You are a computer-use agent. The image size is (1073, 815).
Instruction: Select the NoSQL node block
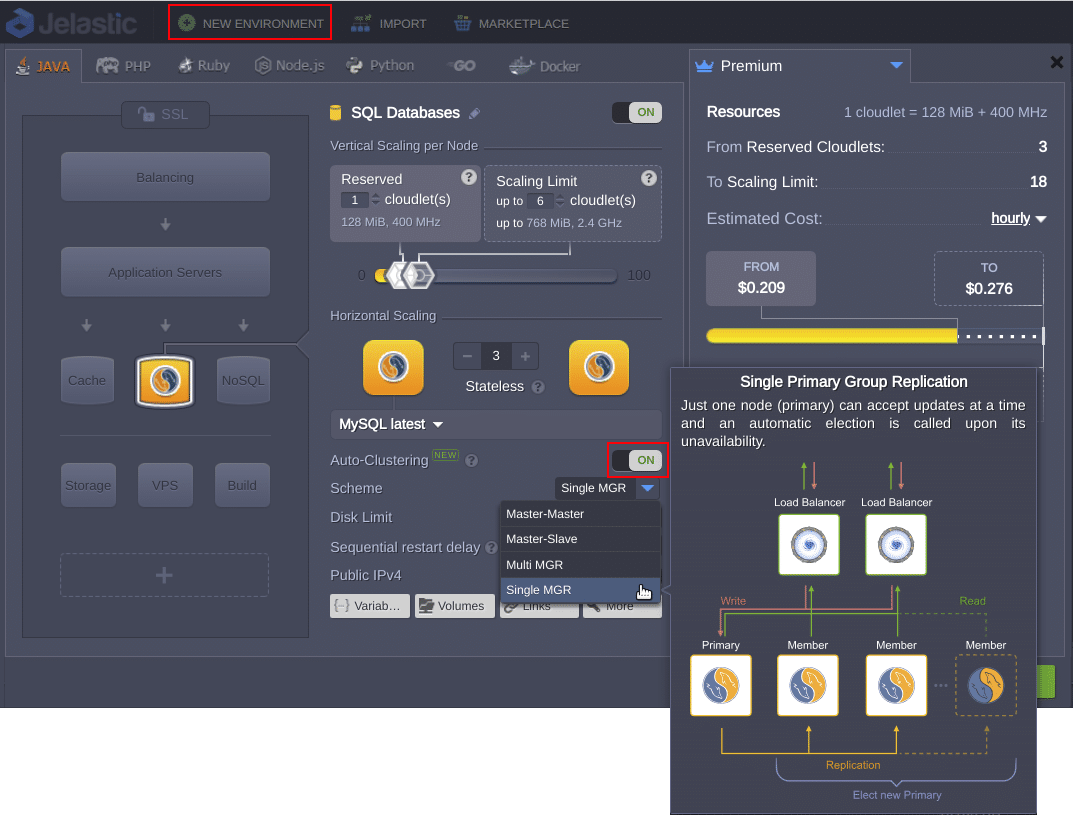pos(243,380)
